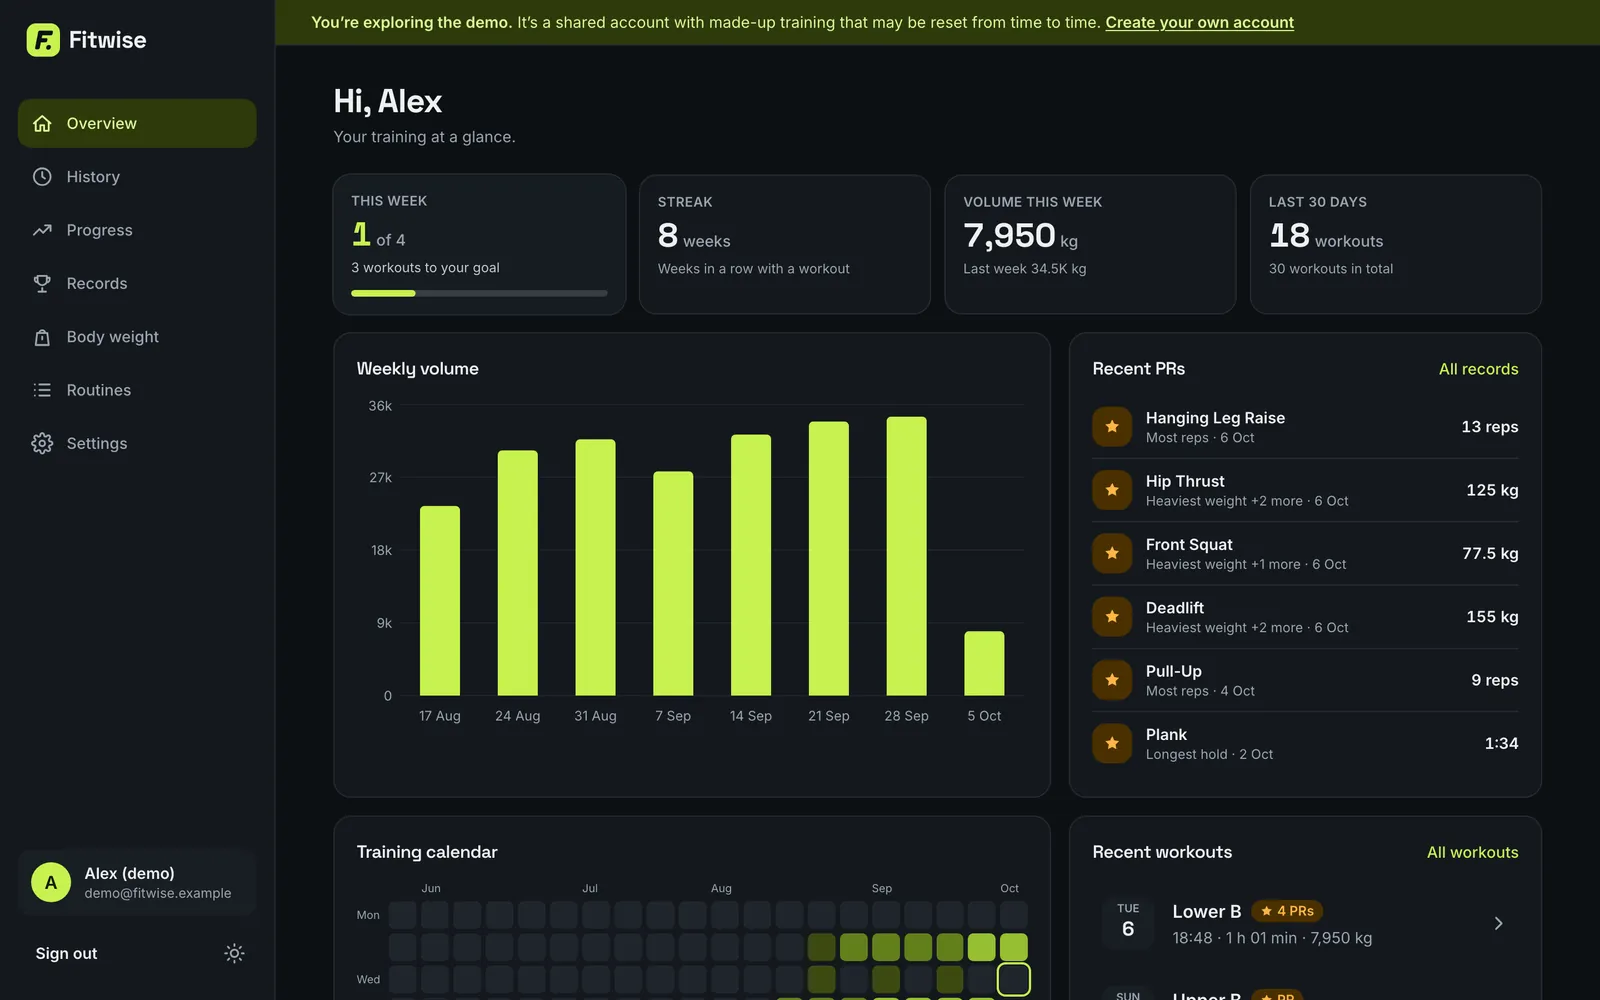
Task: Click Create your own account link
Action: coord(1199,22)
